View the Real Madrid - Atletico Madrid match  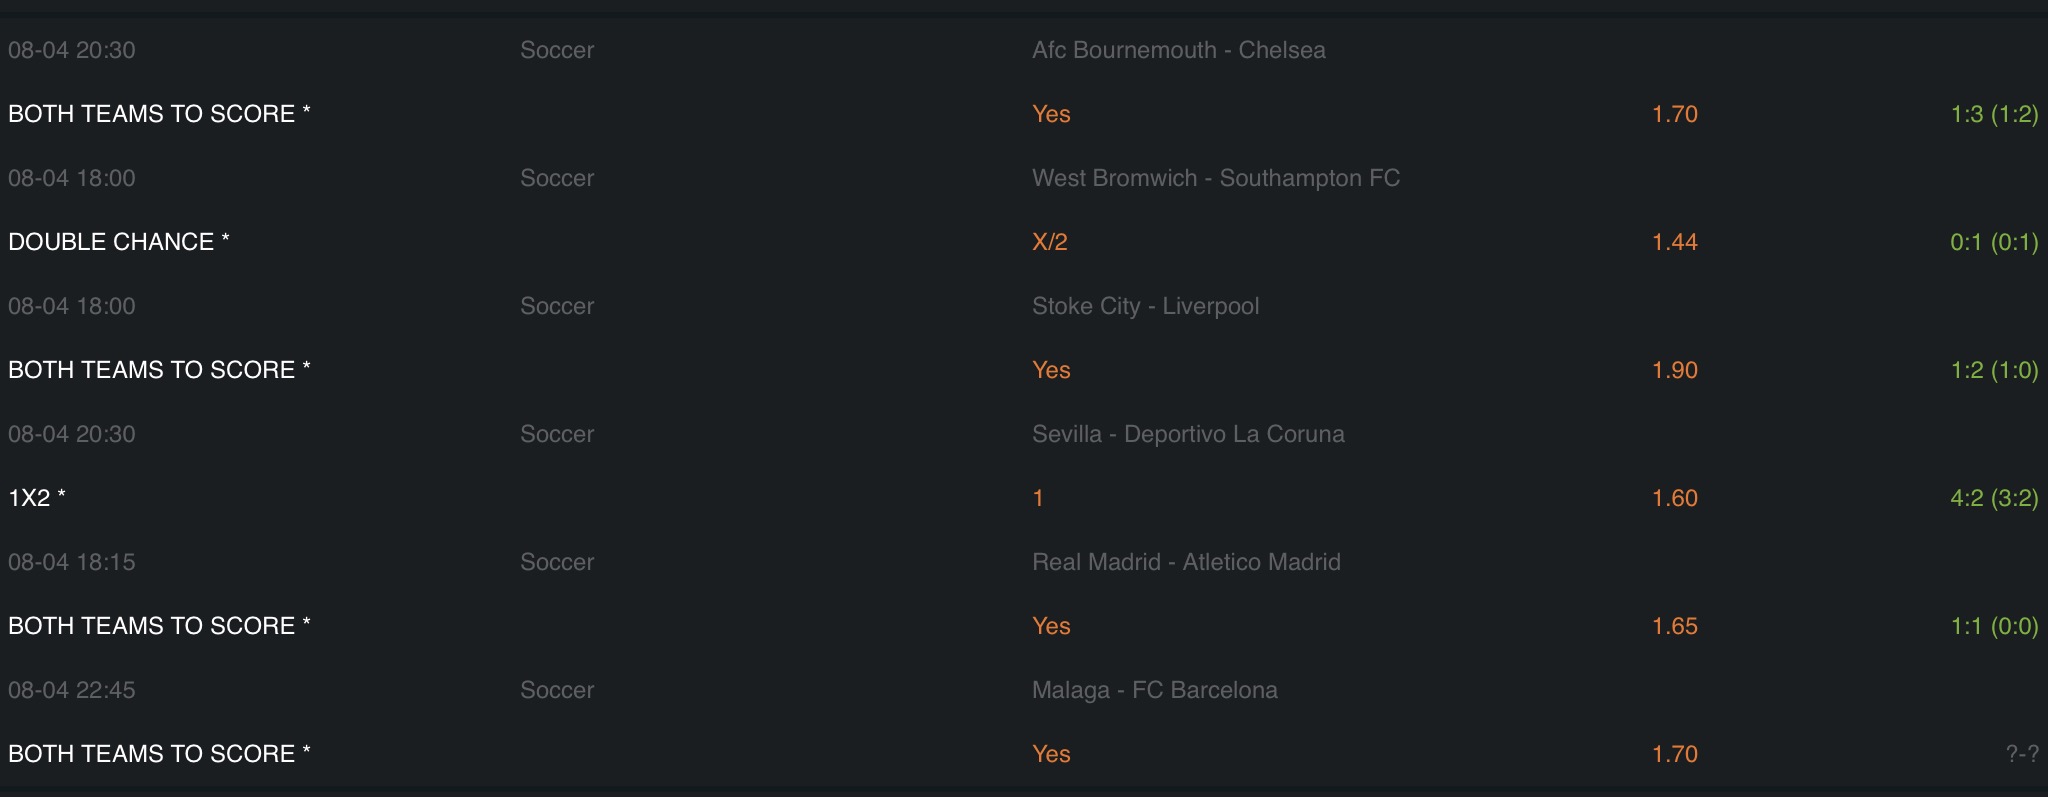pos(1186,562)
